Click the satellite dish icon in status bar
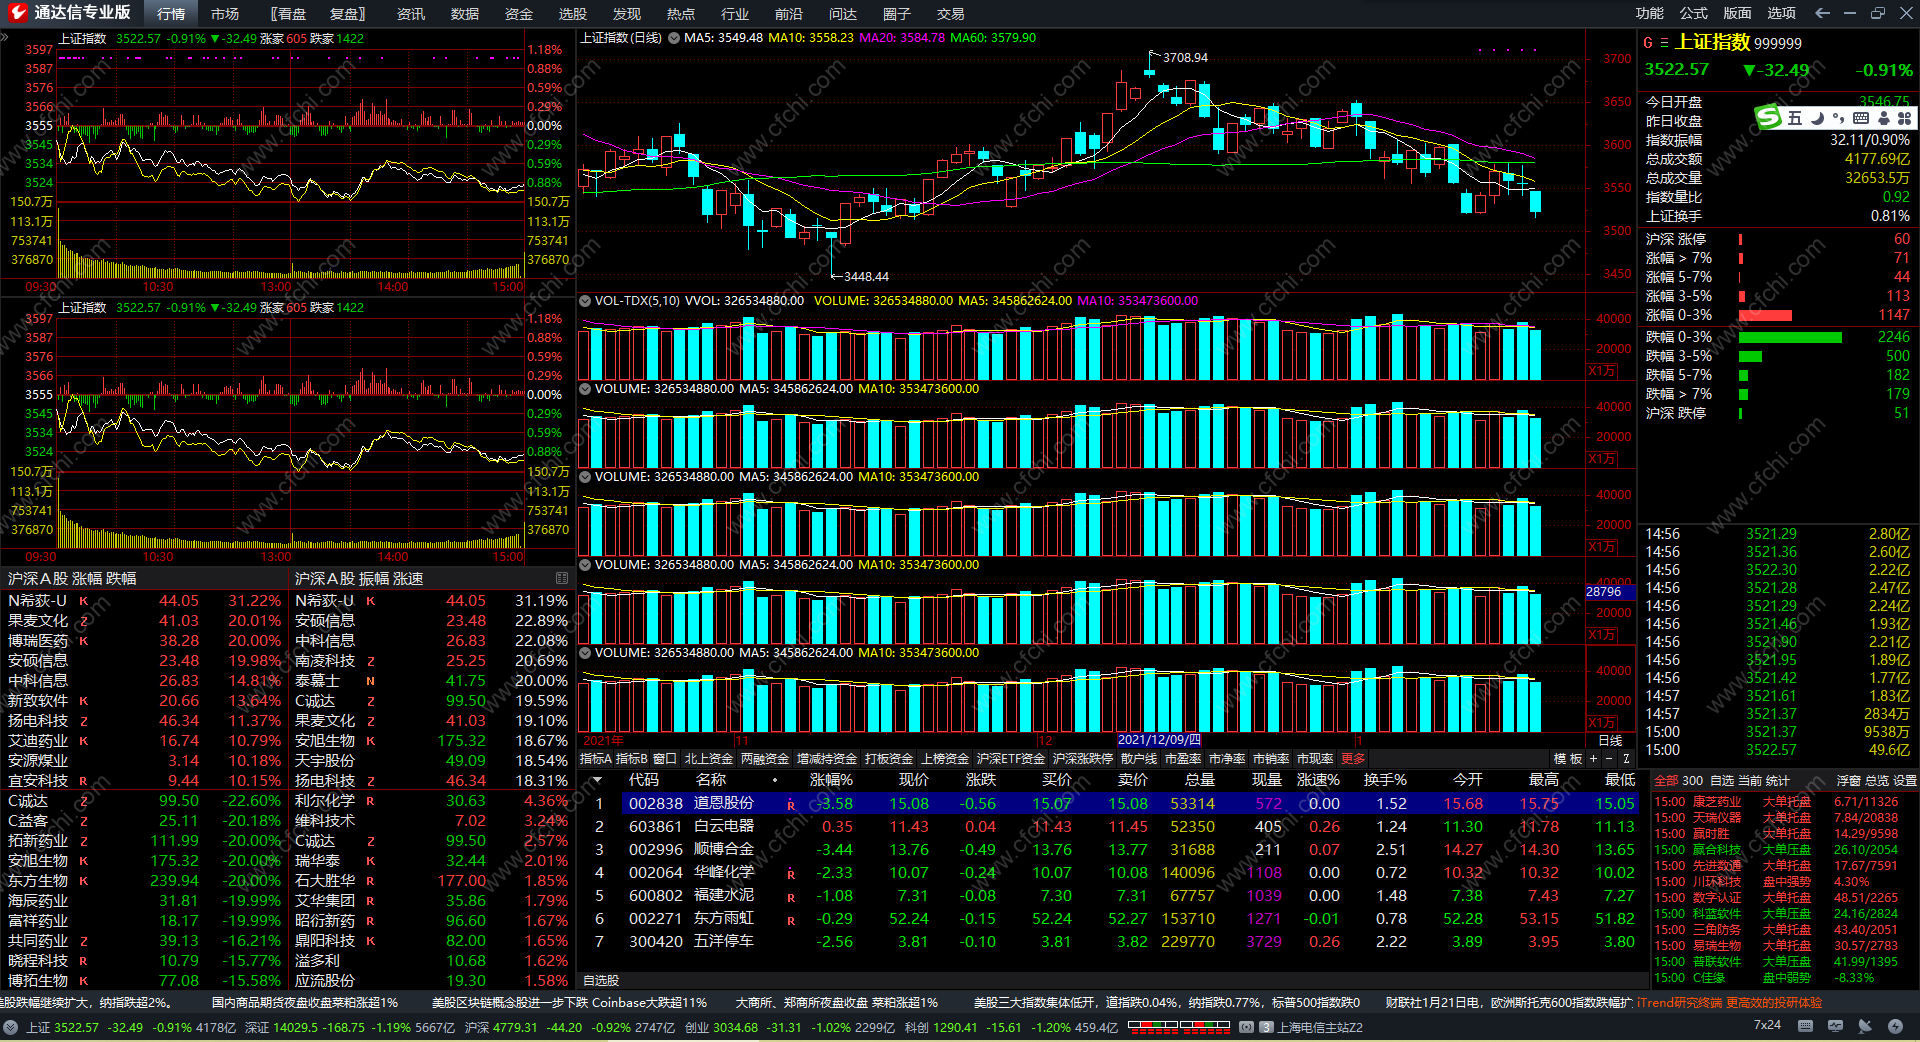Viewport: 1920px width, 1042px height. click(1865, 1026)
